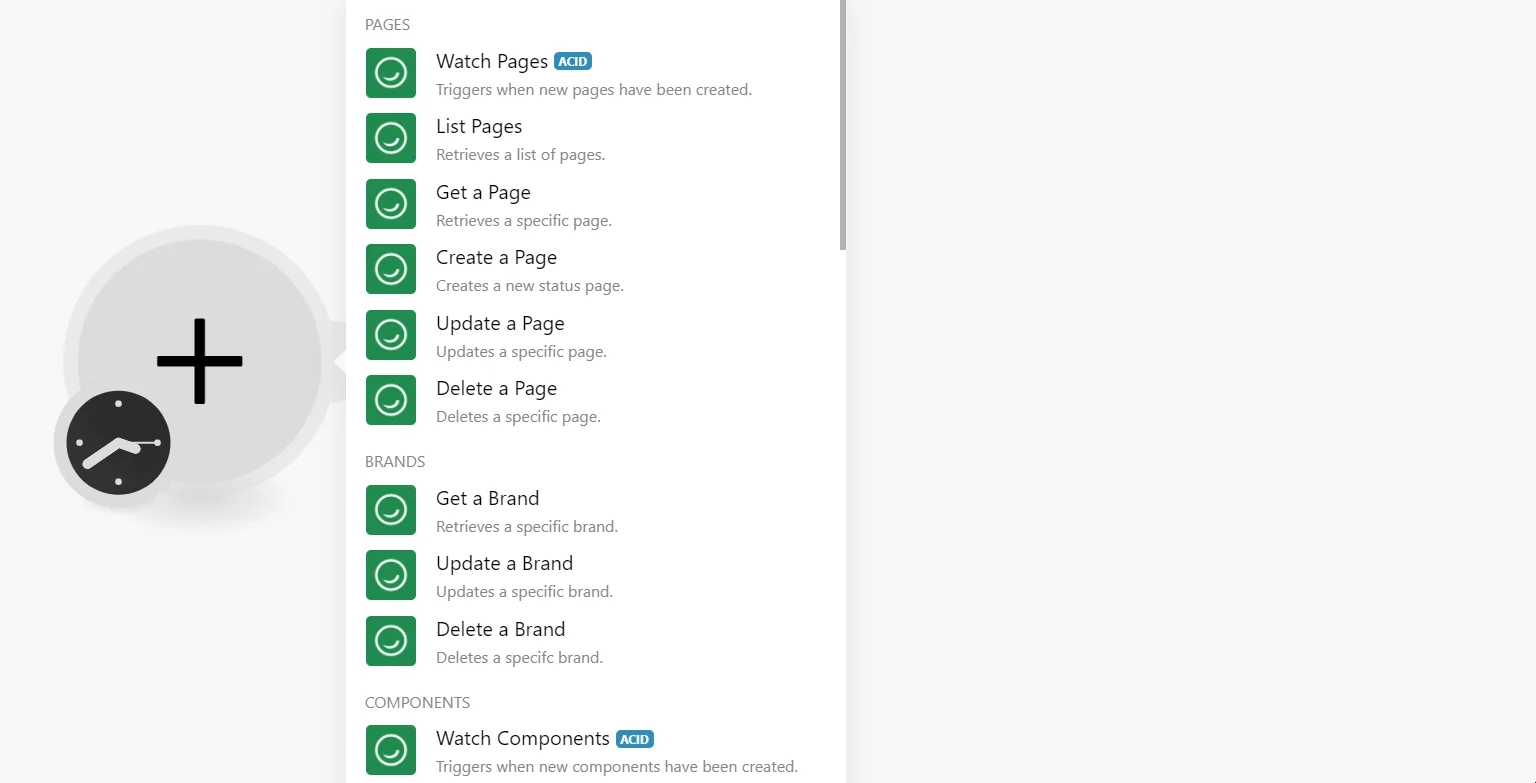Click 'Retrieves a specific brand' description
Viewport: 1536px width, 783px height.
526,527
